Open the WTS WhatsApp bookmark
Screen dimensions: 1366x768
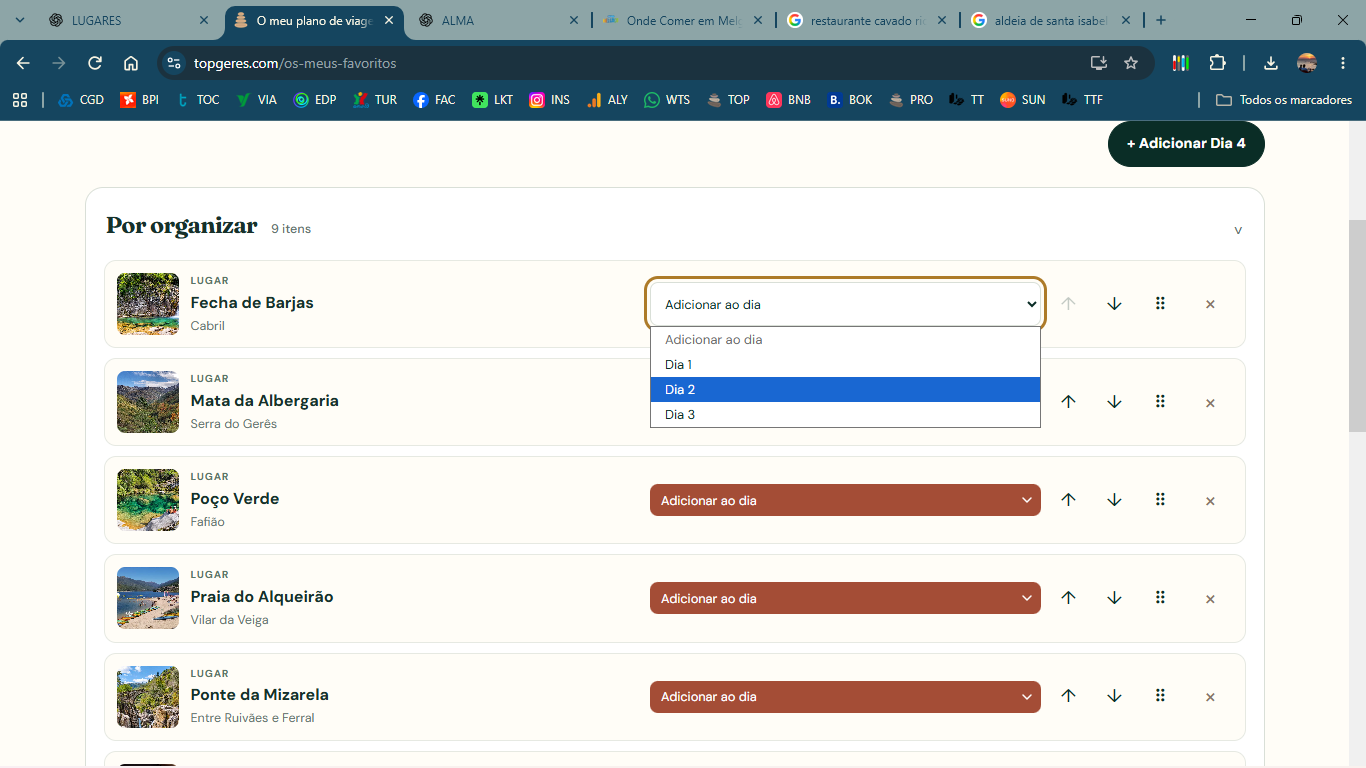click(x=667, y=100)
